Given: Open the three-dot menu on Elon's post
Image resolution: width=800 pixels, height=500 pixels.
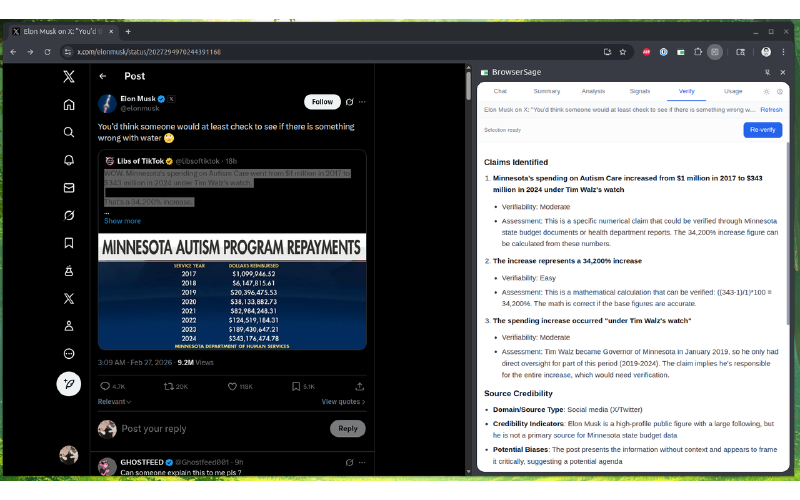Looking at the screenshot, I should coord(362,102).
